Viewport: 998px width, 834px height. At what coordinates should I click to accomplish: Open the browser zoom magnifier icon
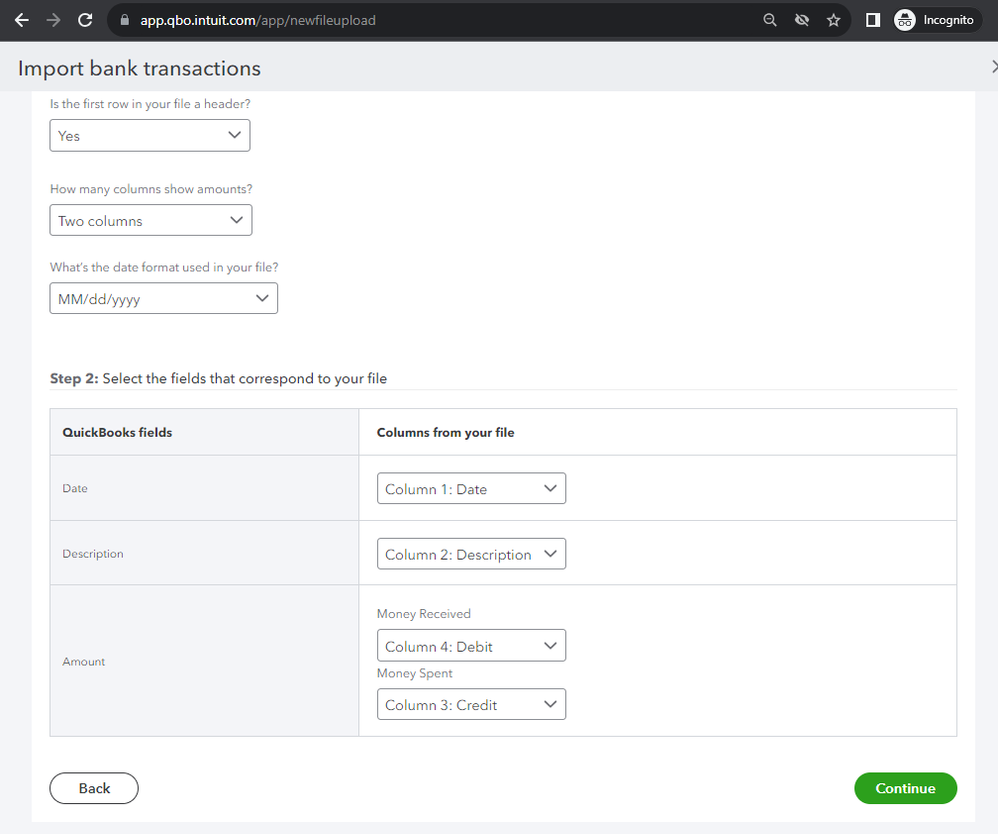[x=770, y=20]
